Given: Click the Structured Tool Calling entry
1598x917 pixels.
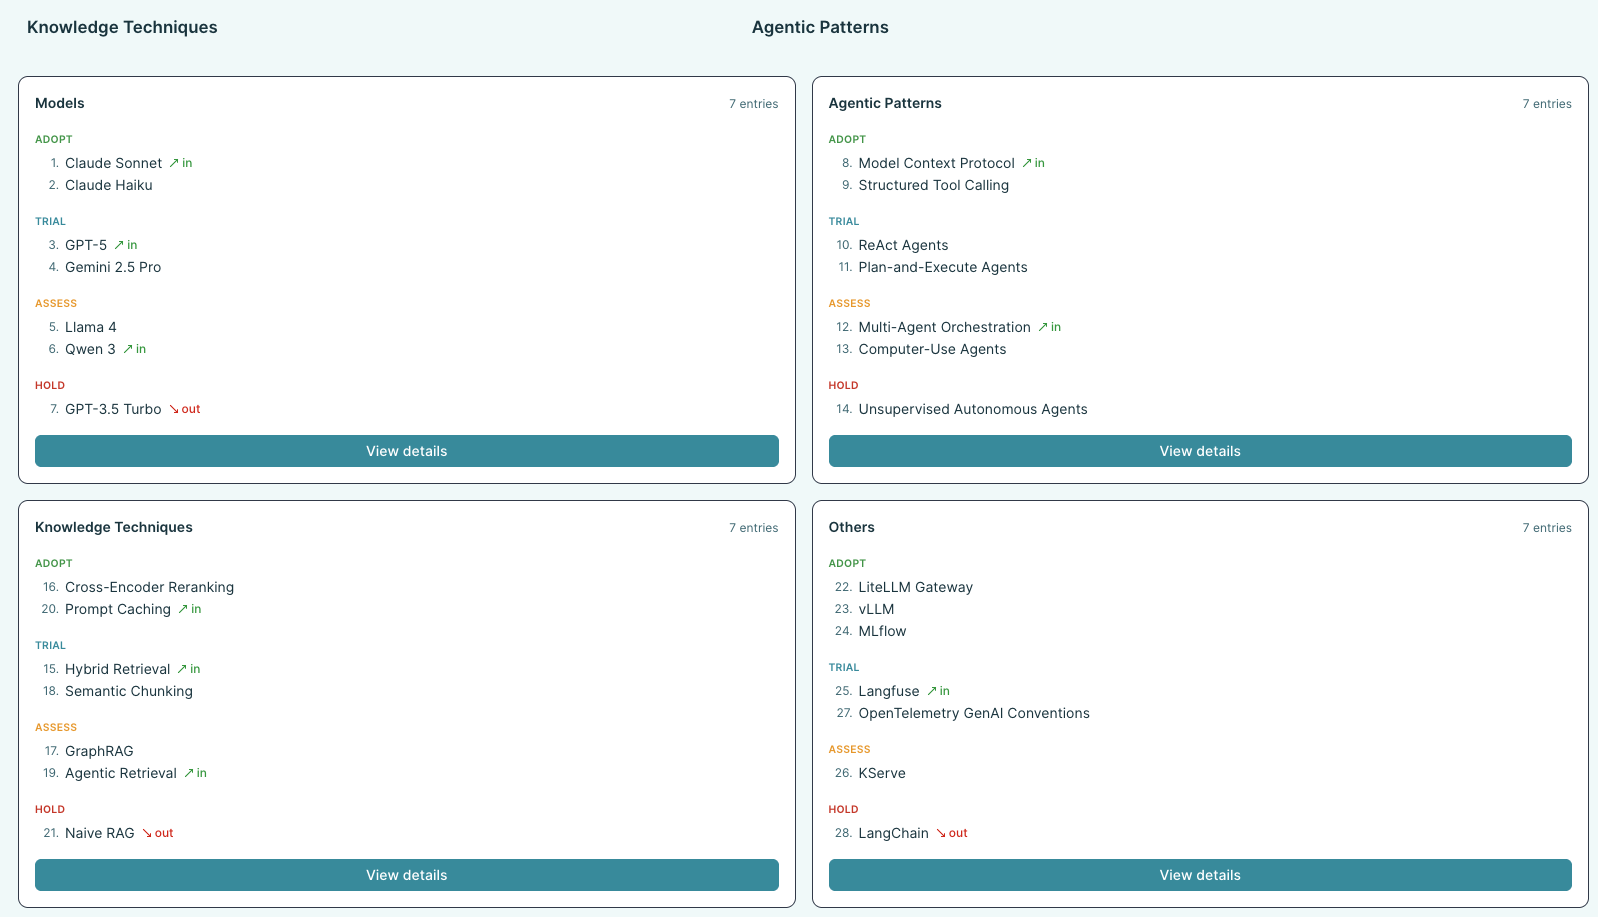Looking at the screenshot, I should 934,185.
